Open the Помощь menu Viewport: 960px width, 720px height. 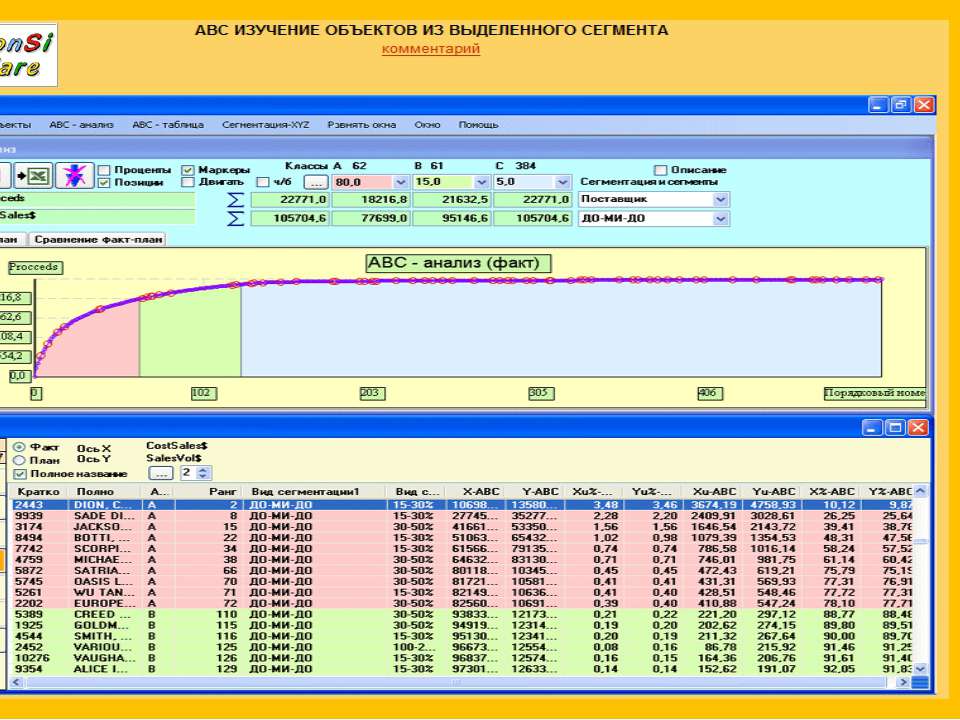pyautogui.click(x=479, y=125)
